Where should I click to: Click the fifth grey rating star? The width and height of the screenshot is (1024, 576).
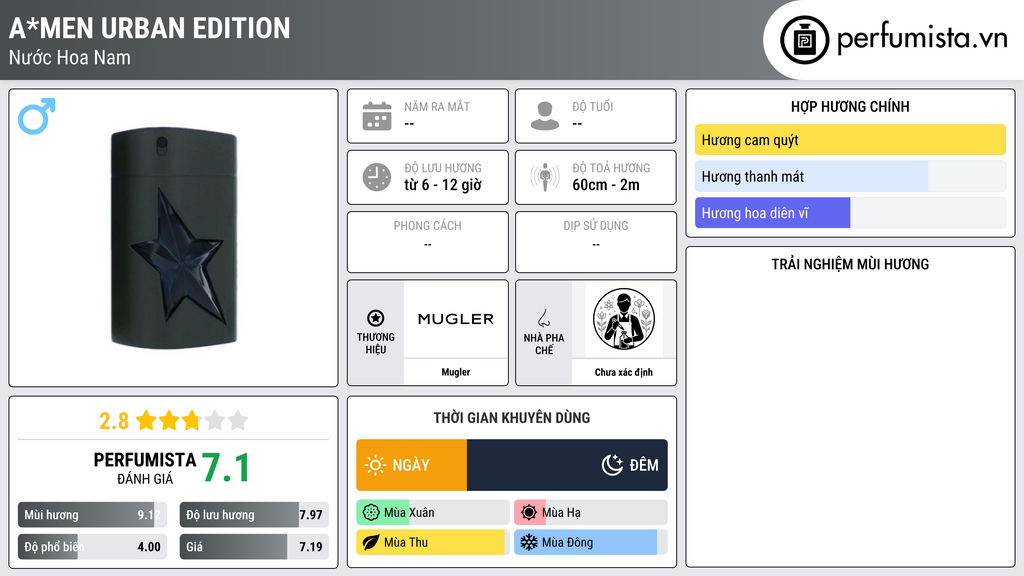(238, 420)
